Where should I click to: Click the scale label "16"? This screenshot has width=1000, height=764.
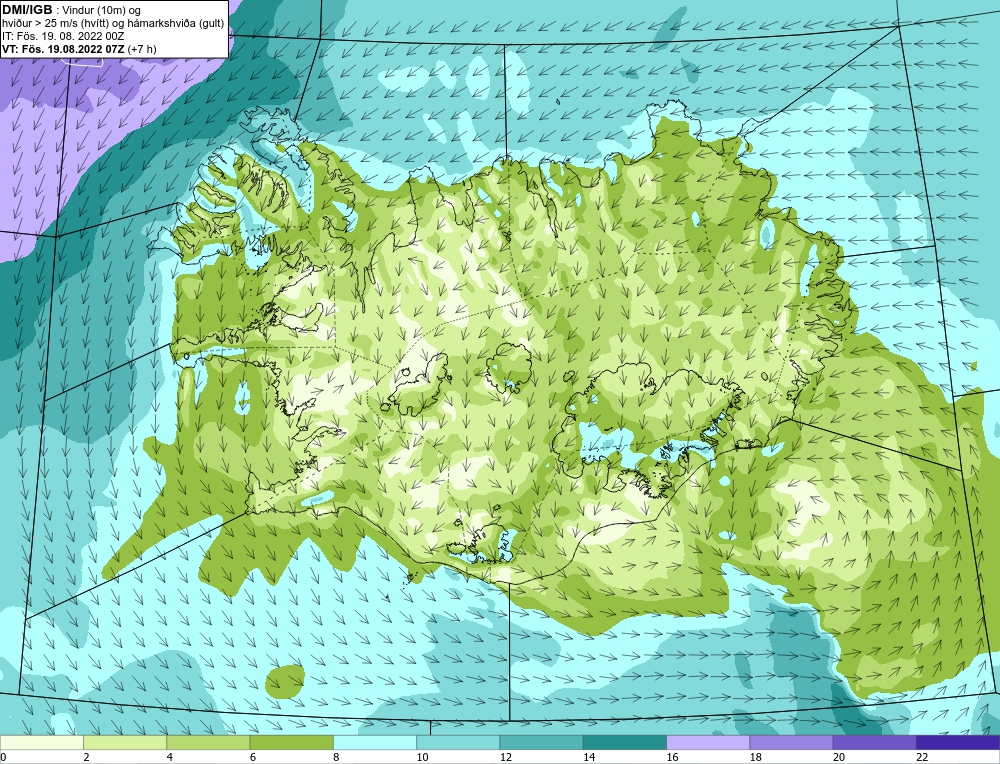click(671, 757)
